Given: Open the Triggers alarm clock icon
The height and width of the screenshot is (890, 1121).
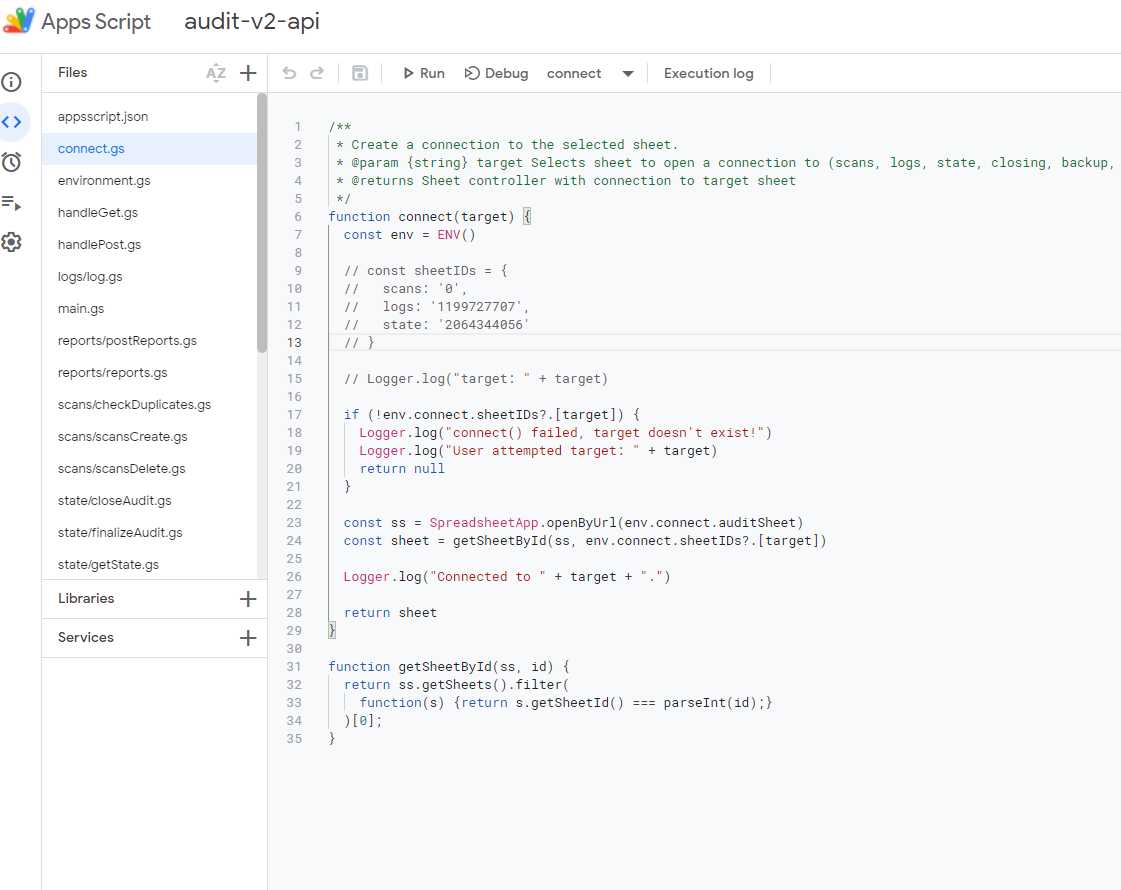Looking at the screenshot, I should [x=11, y=162].
